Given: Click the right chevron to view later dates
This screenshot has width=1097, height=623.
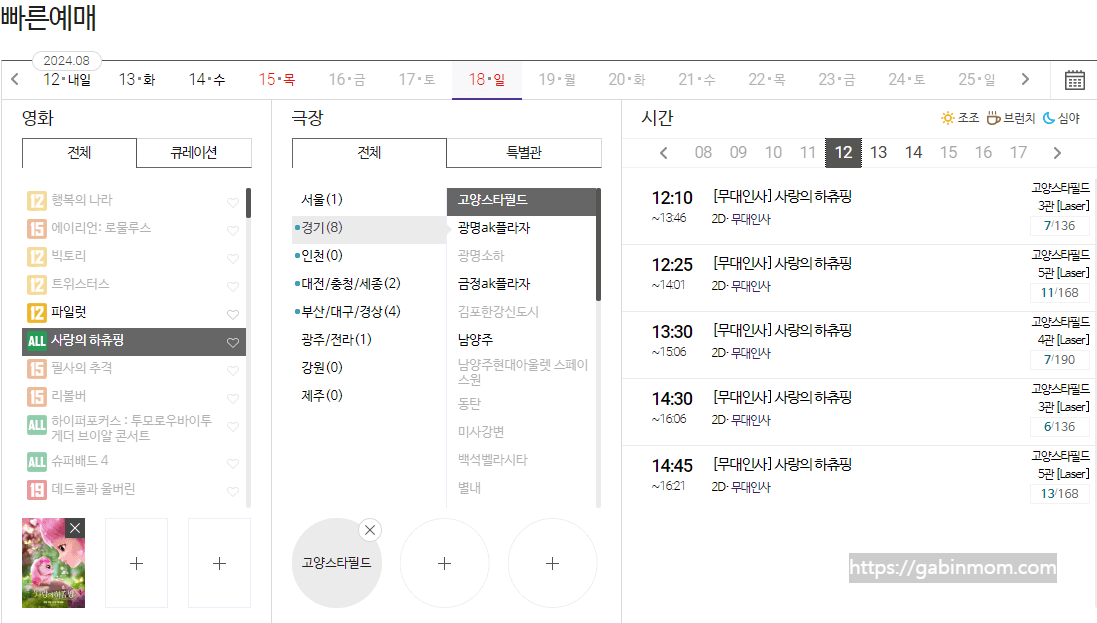Looking at the screenshot, I should (1024, 78).
